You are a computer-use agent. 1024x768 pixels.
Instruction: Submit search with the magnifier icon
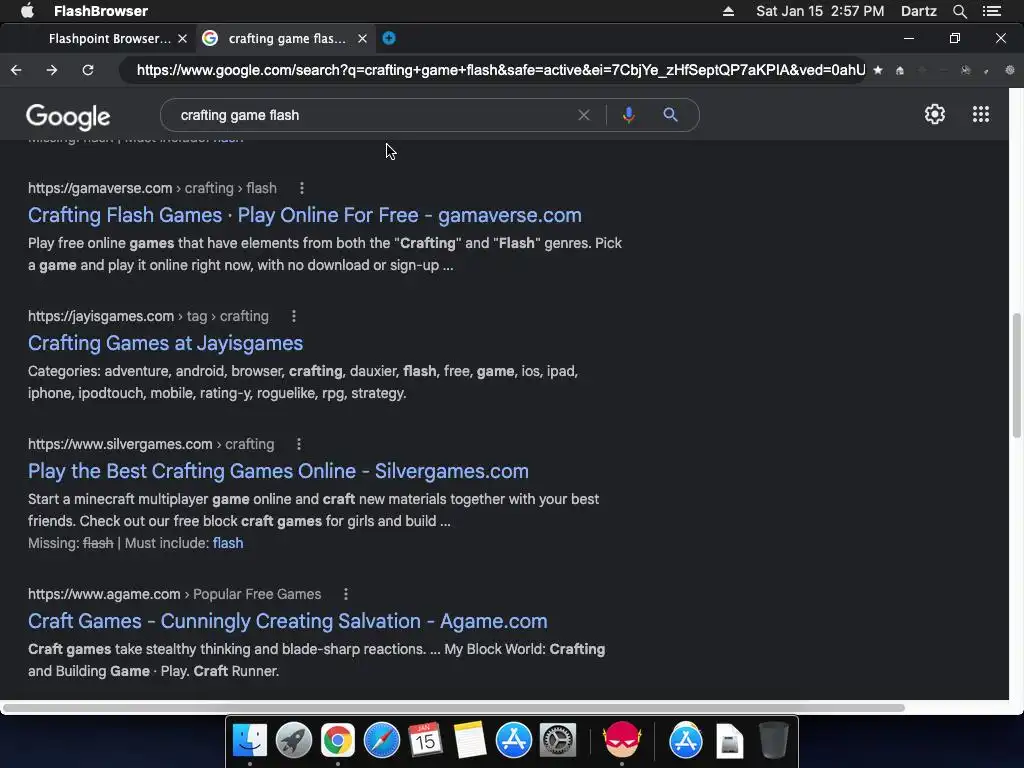(x=670, y=115)
